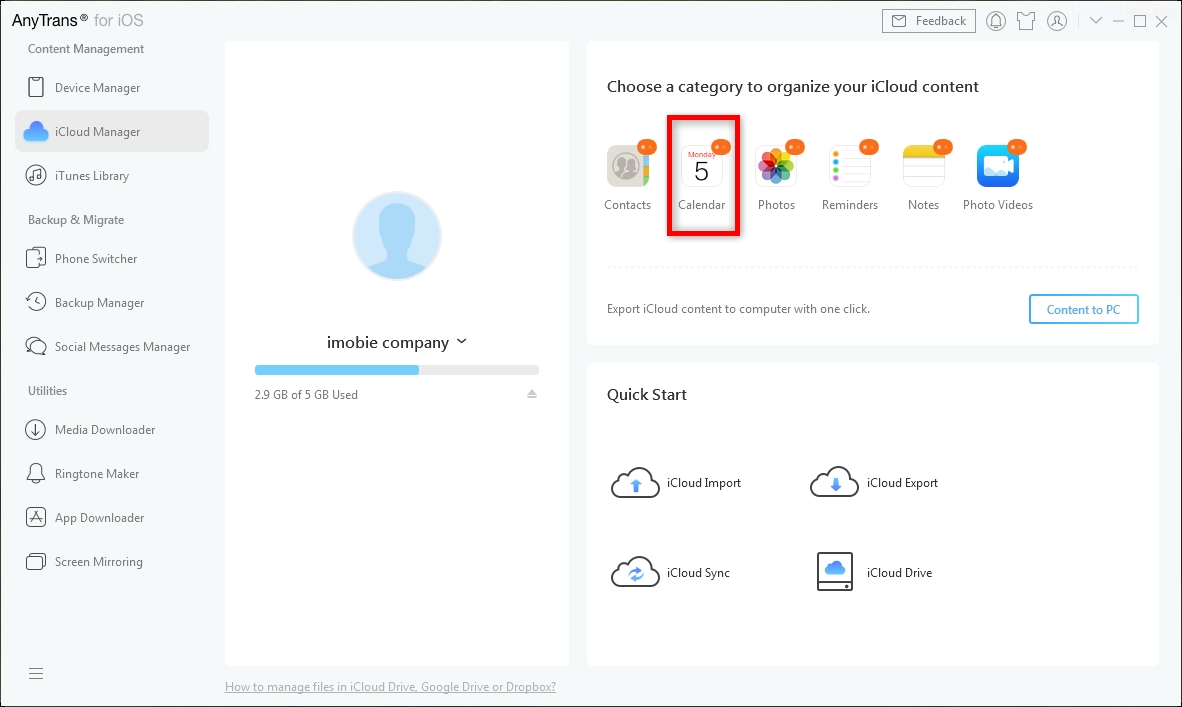Expand the title bar dropdown chevron
Viewport: 1182px width, 707px height.
pyautogui.click(x=1095, y=21)
